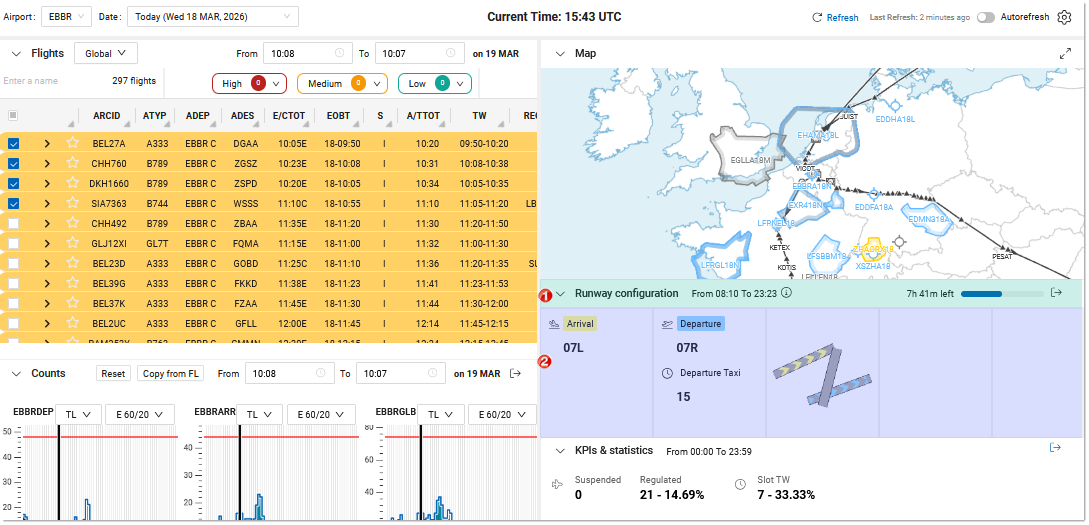Viewport: 1089px width, 525px height.
Task: Star the GLJ12XI flight
Action: pos(72,243)
